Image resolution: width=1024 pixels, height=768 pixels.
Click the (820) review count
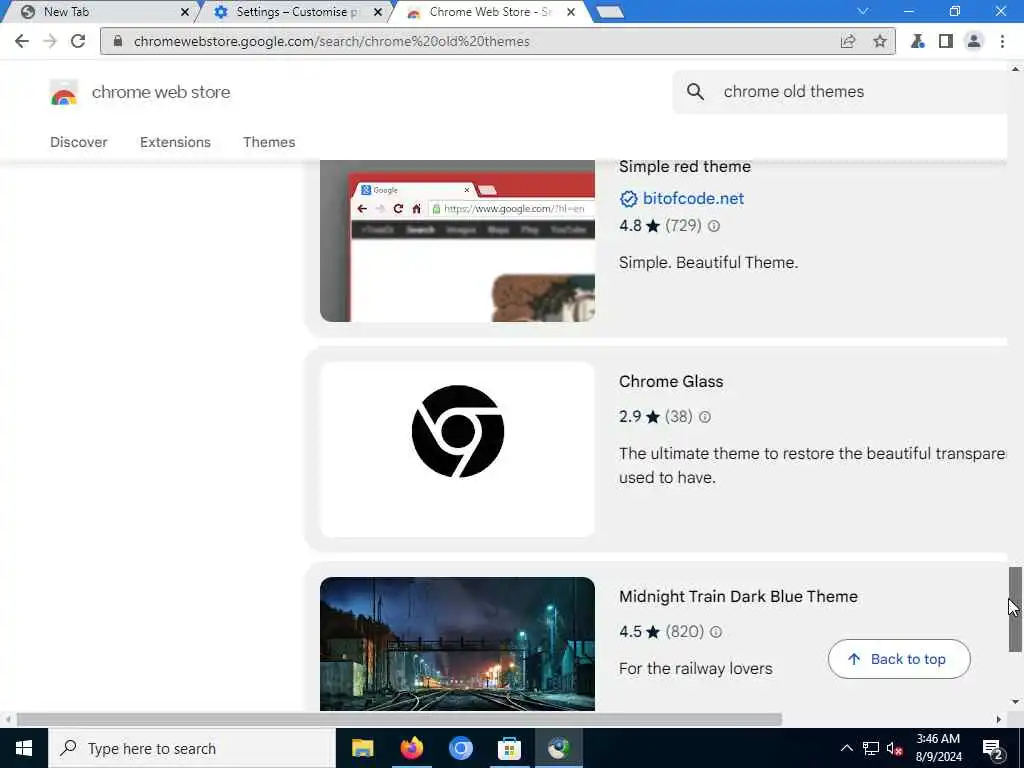point(684,632)
